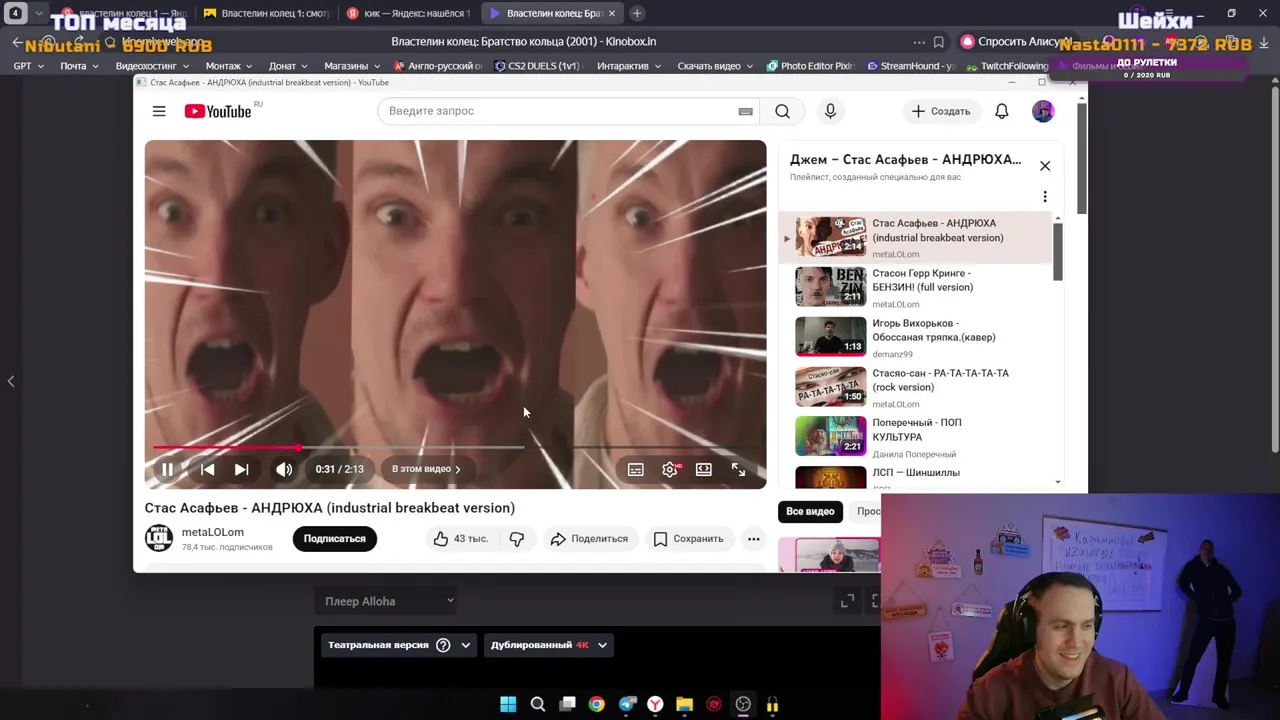Launch Google Chrome from the taskbar
The image size is (1280, 720).
596,705
